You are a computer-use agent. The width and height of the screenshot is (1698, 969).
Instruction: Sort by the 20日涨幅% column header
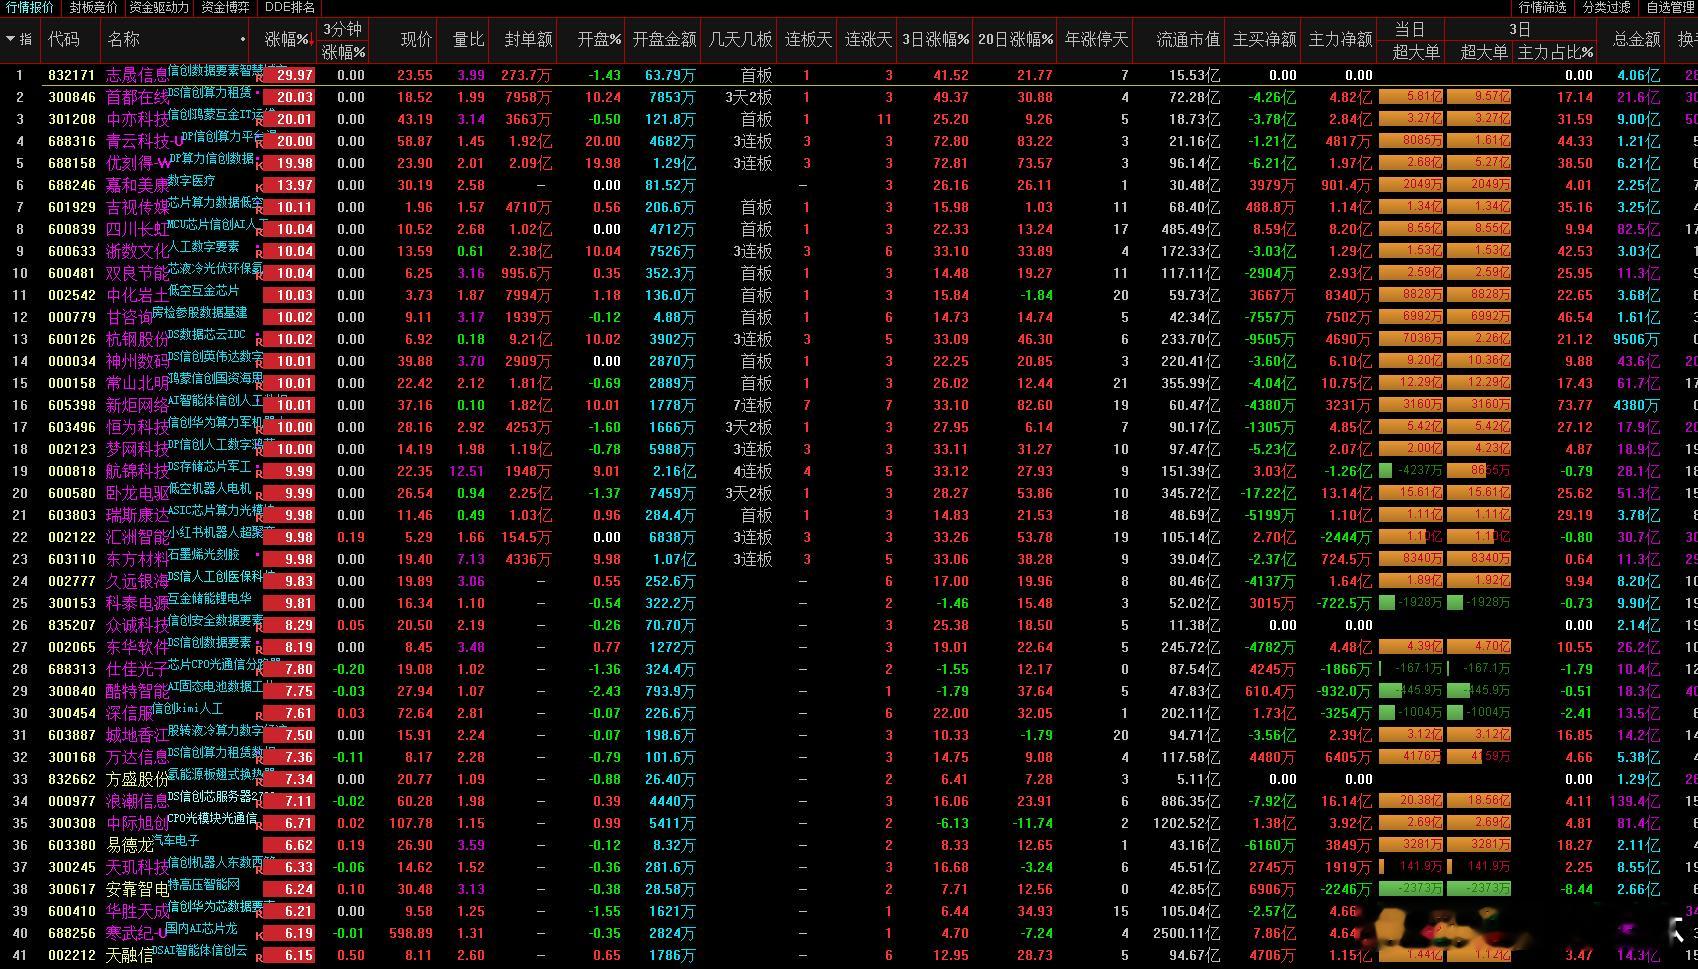[1015, 39]
